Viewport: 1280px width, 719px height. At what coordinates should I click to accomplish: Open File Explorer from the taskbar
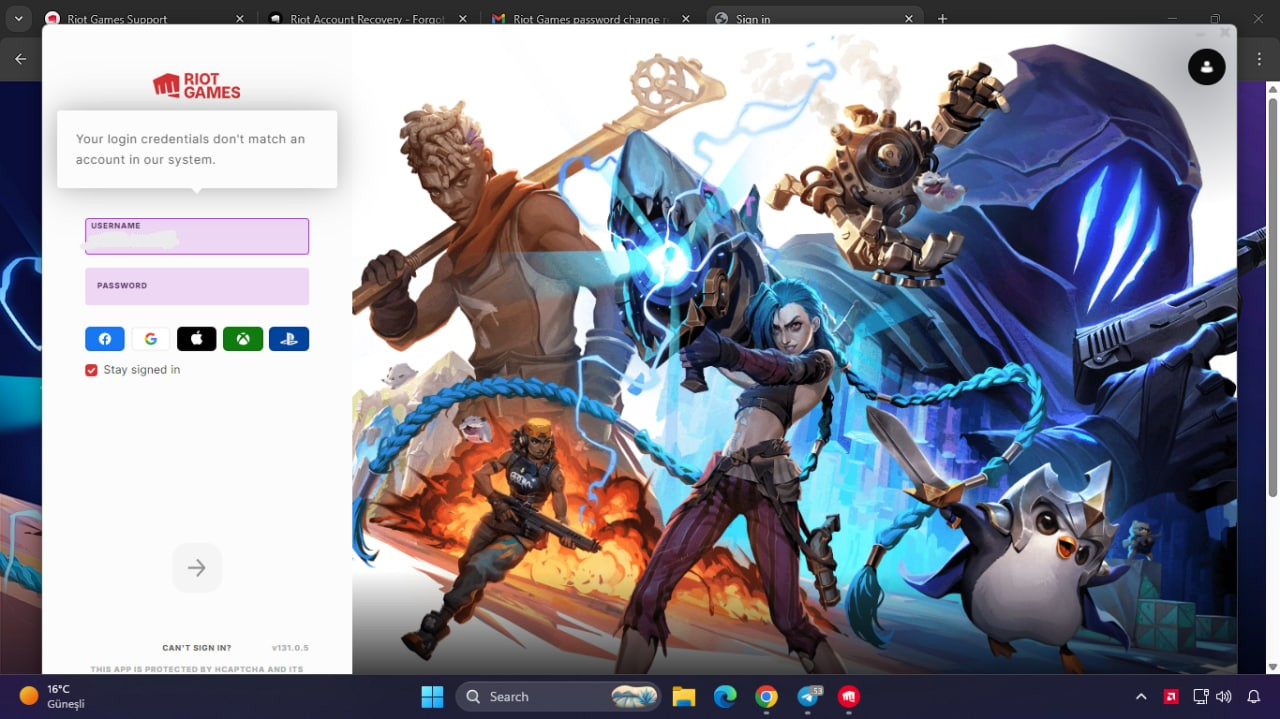coord(684,697)
